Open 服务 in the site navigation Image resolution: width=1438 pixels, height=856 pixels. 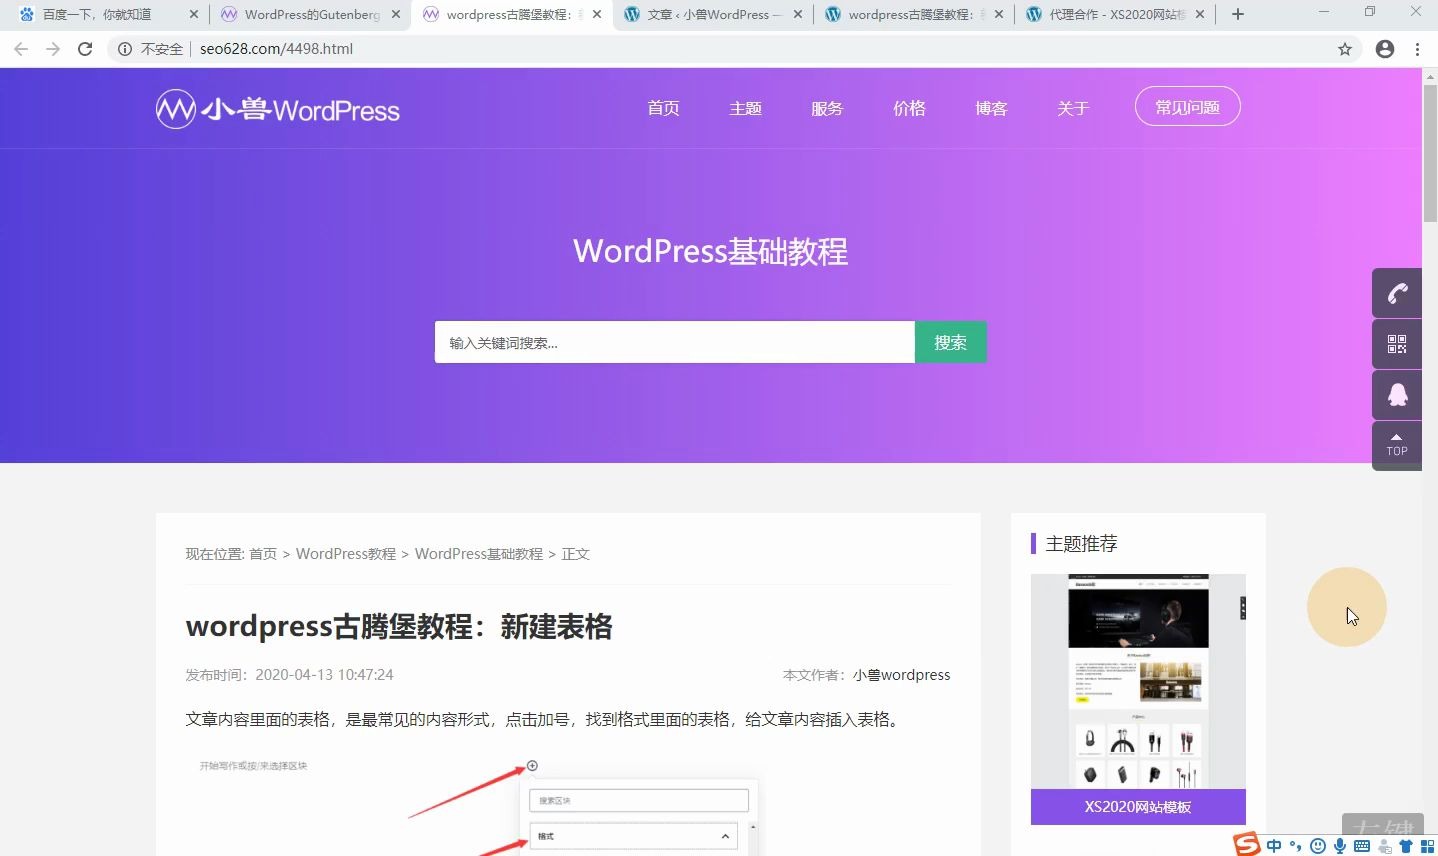[x=827, y=108]
